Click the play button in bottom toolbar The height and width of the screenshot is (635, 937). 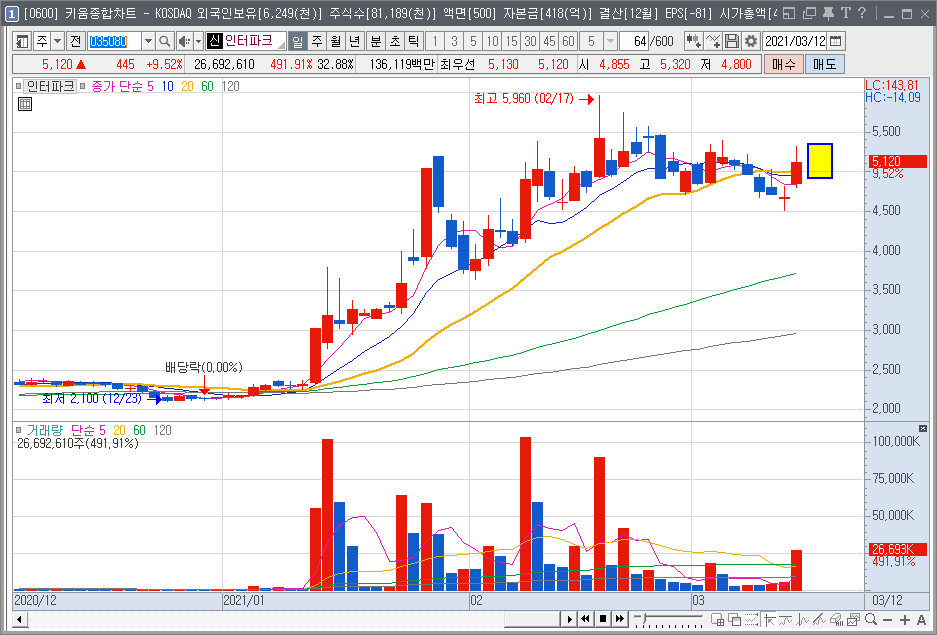point(569,619)
